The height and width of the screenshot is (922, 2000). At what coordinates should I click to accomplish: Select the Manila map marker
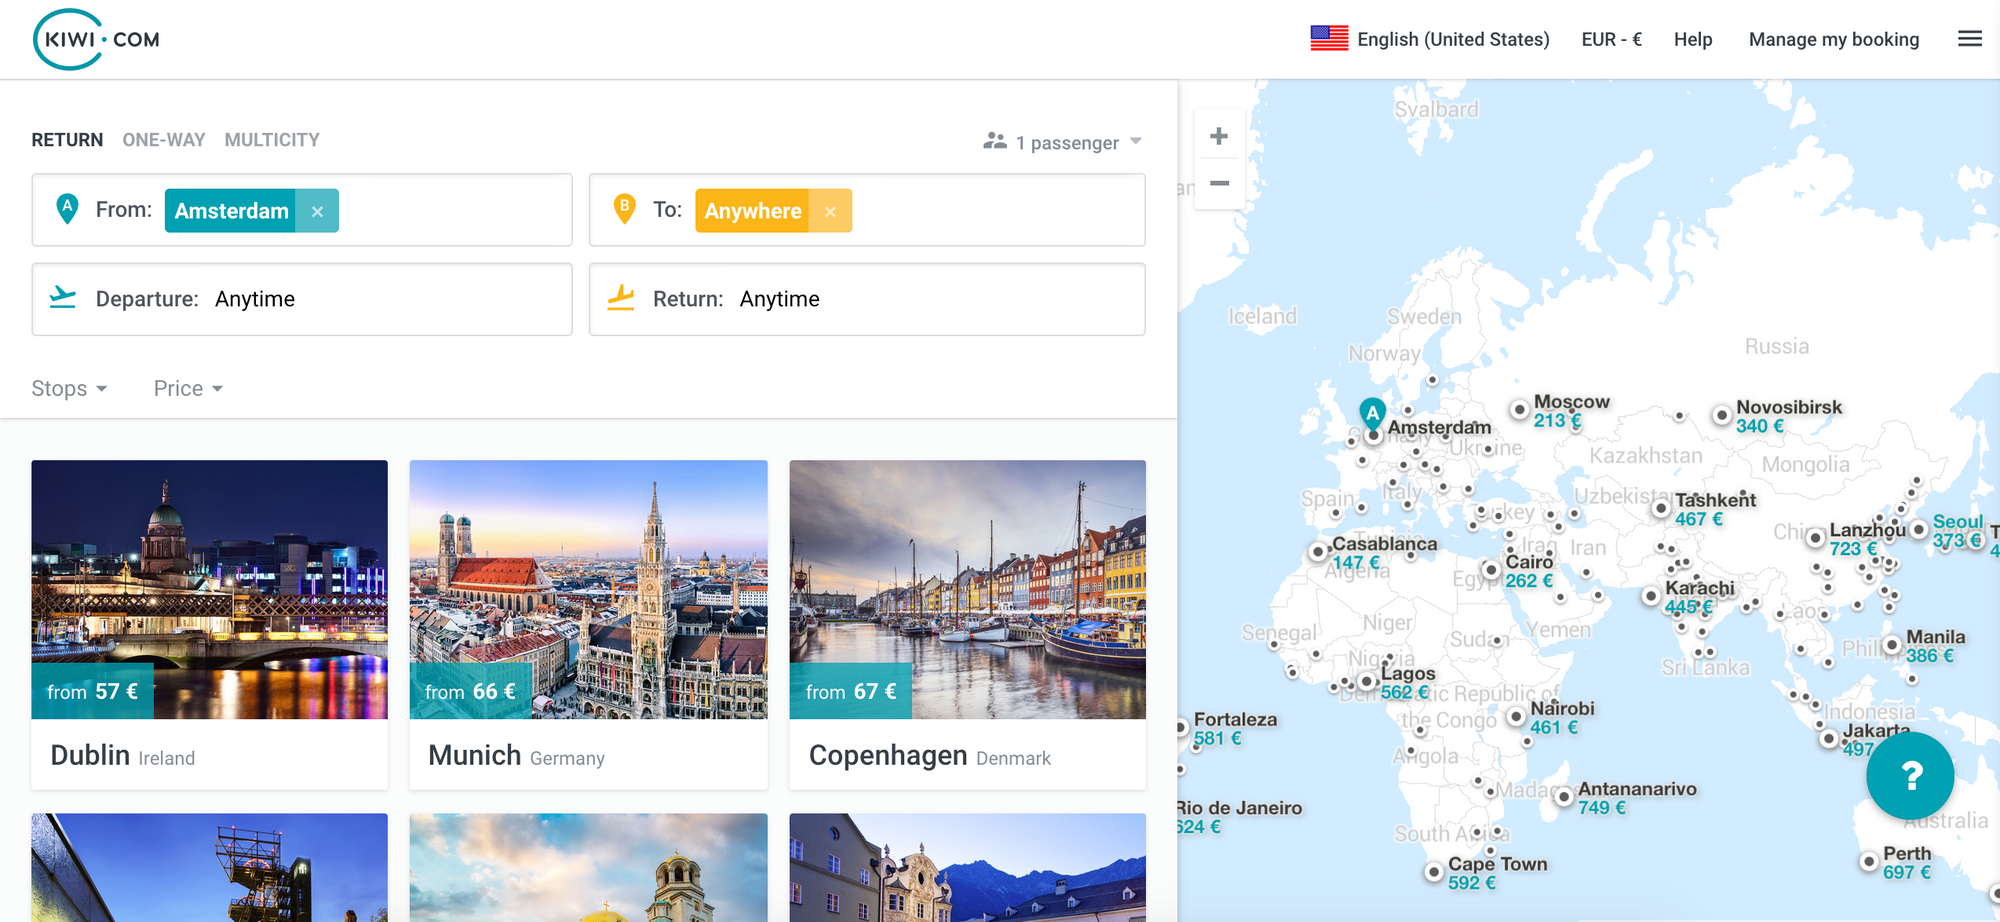(x=1892, y=645)
